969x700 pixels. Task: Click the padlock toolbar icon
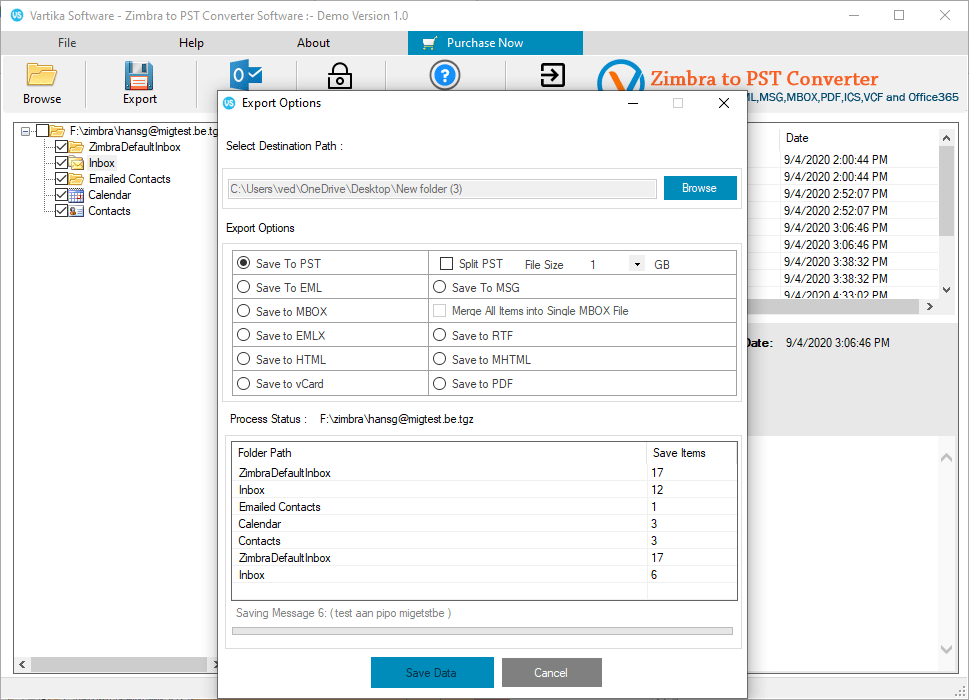click(x=339, y=76)
